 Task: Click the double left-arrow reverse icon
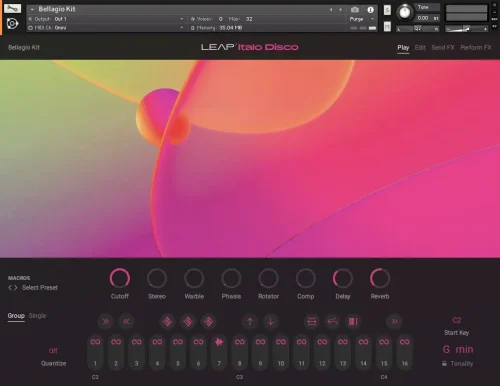coord(126,321)
